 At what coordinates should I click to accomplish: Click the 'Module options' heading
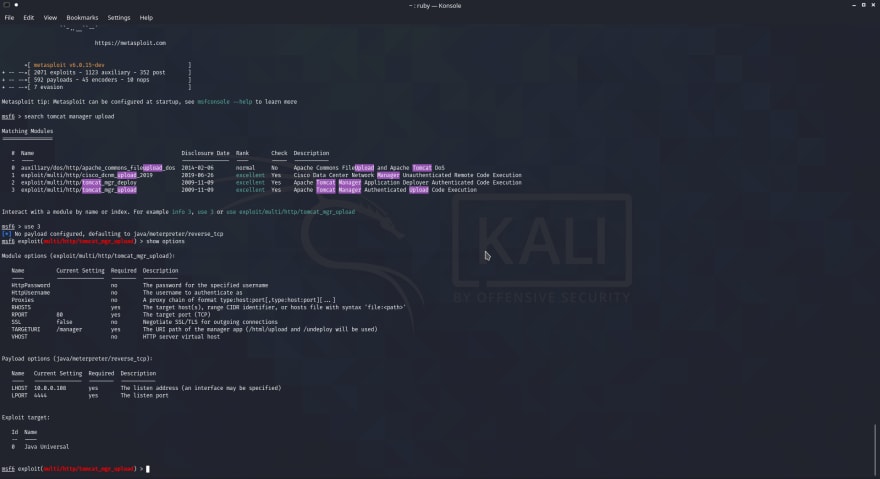coord(88,256)
